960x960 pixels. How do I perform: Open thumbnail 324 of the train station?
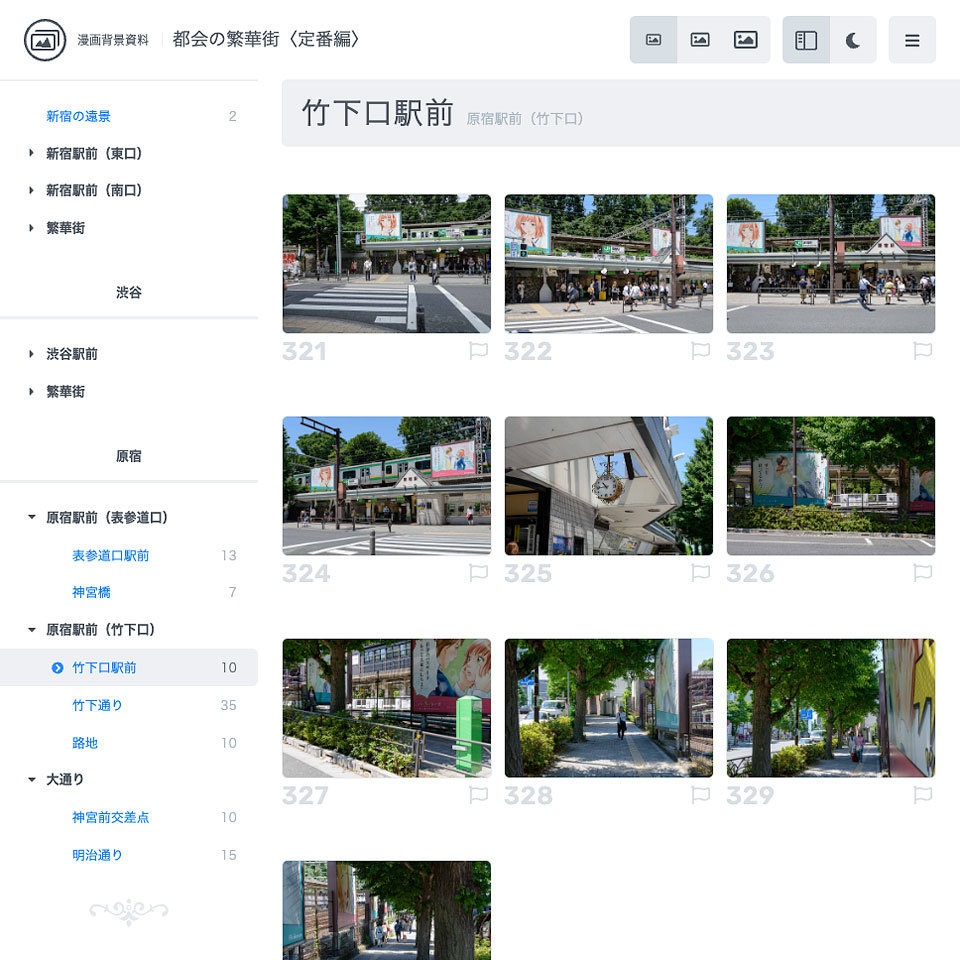(x=387, y=485)
